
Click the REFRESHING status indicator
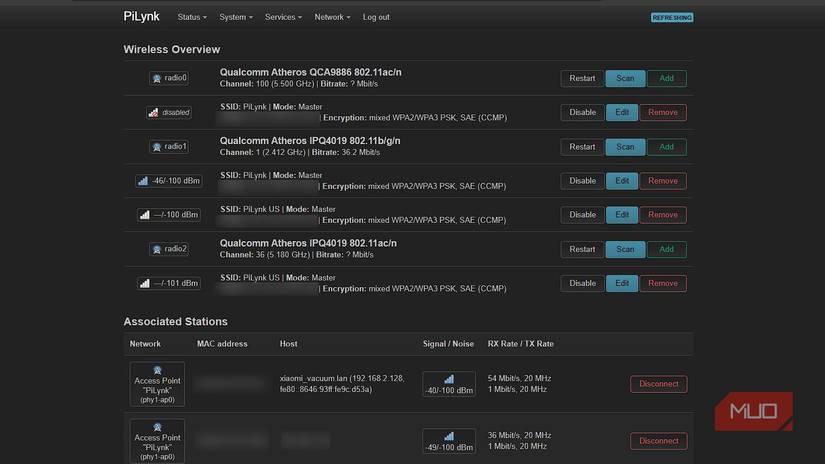pyautogui.click(x=672, y=17)
